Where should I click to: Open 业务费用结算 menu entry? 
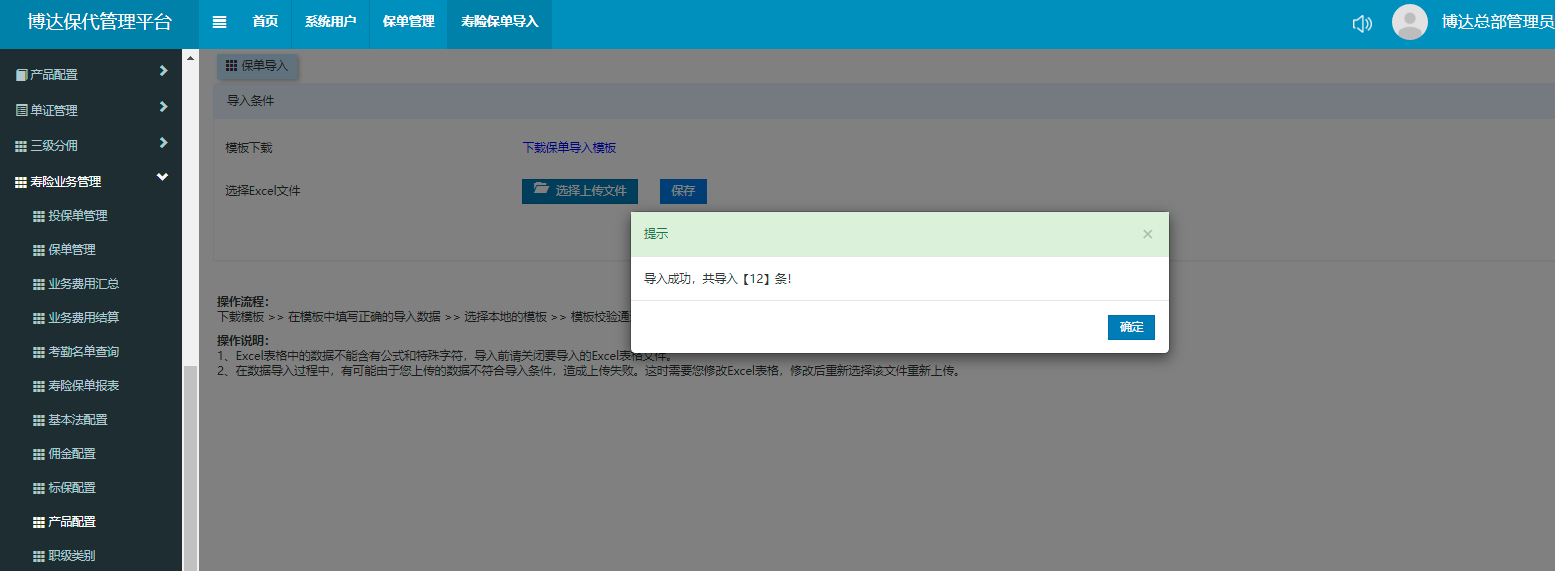(84, 318)
